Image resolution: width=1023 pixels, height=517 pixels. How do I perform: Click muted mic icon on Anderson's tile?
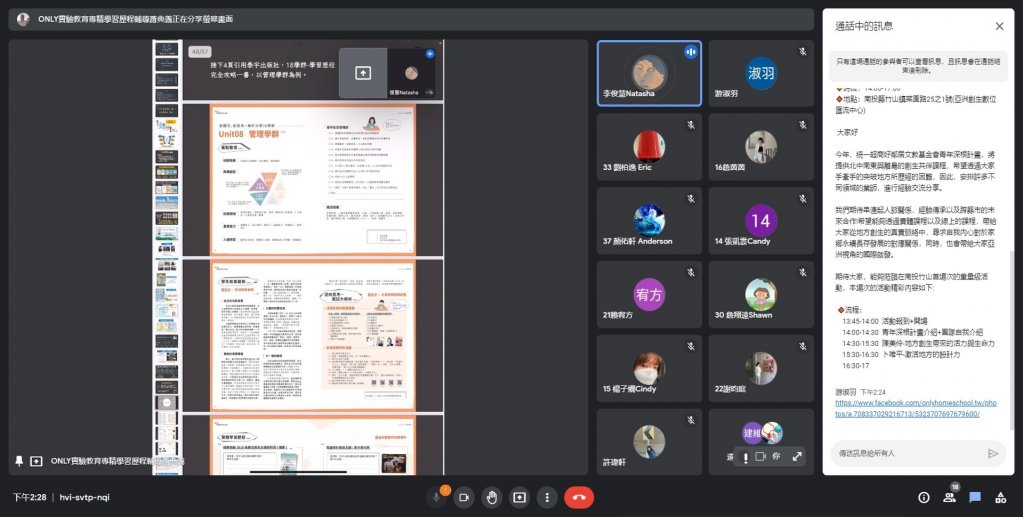(691, 198)
